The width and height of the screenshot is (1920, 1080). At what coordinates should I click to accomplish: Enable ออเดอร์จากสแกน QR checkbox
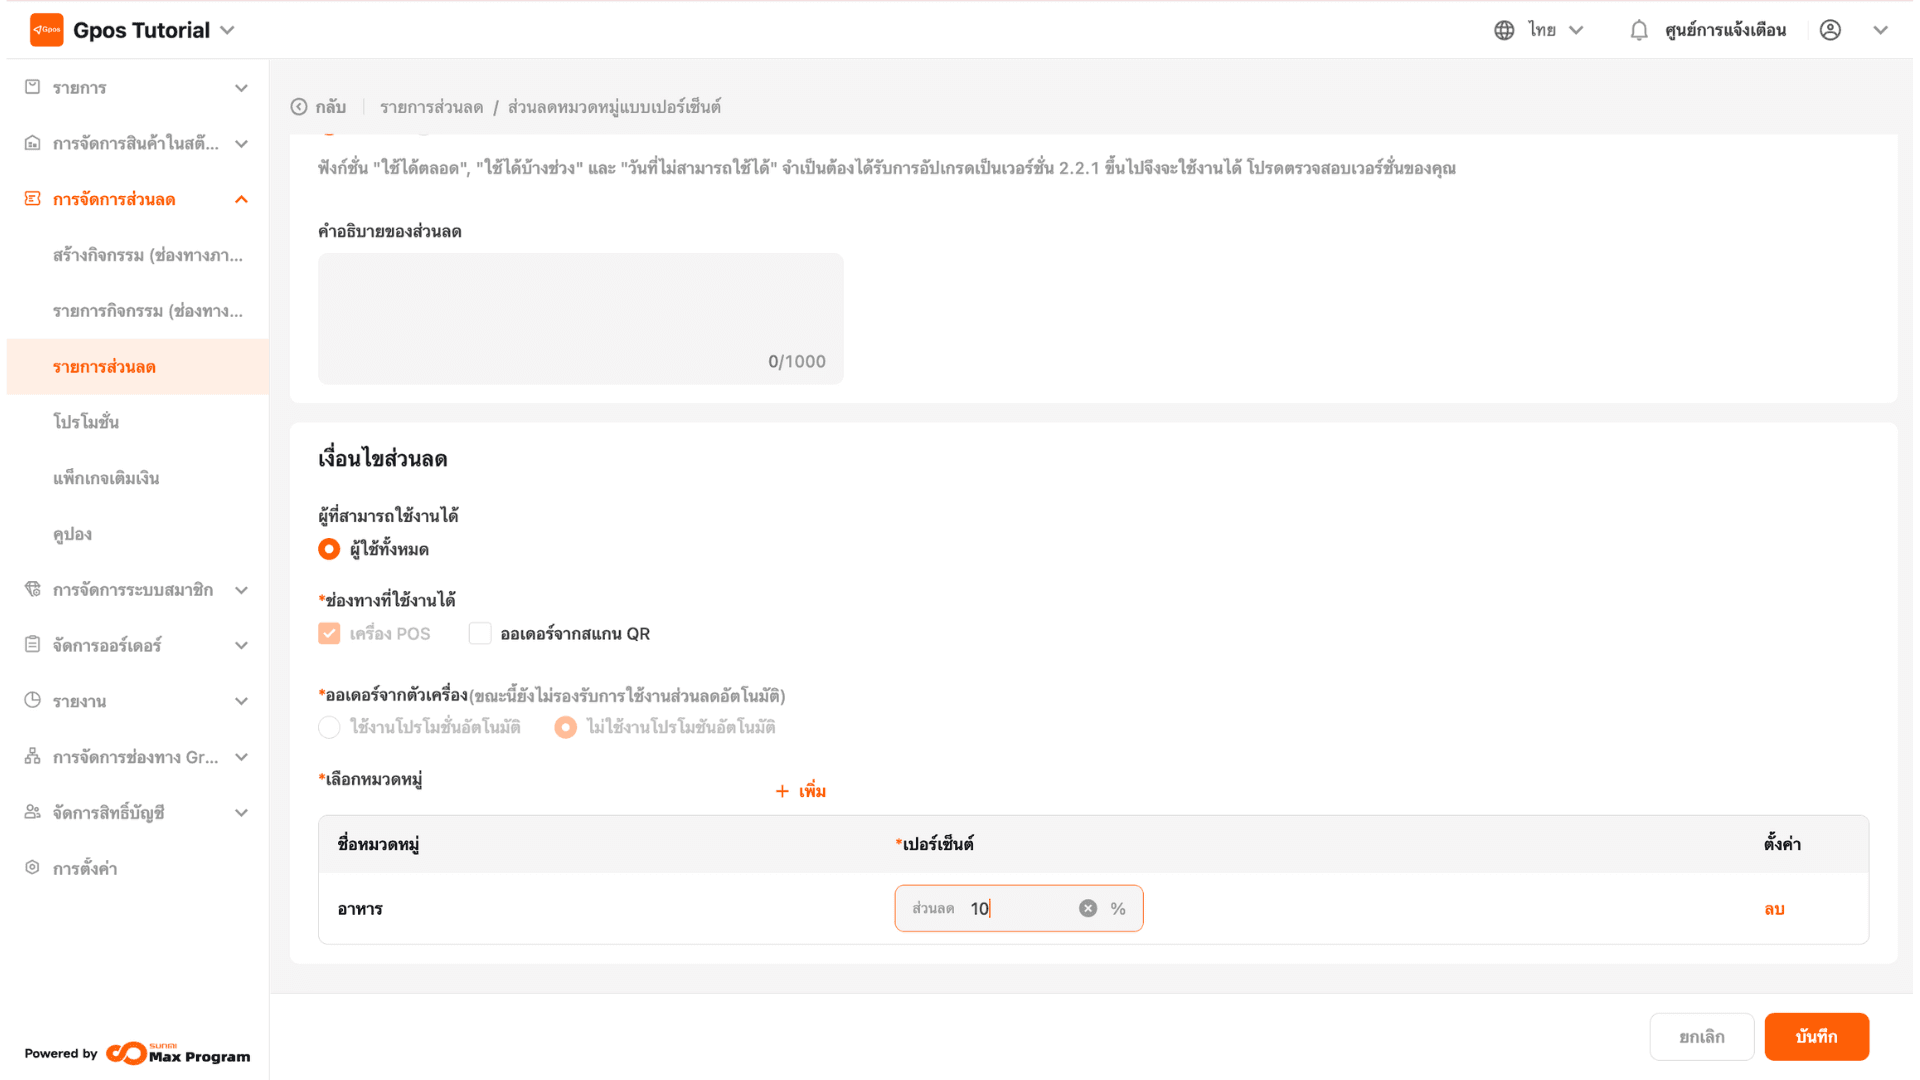click(480, 634)
